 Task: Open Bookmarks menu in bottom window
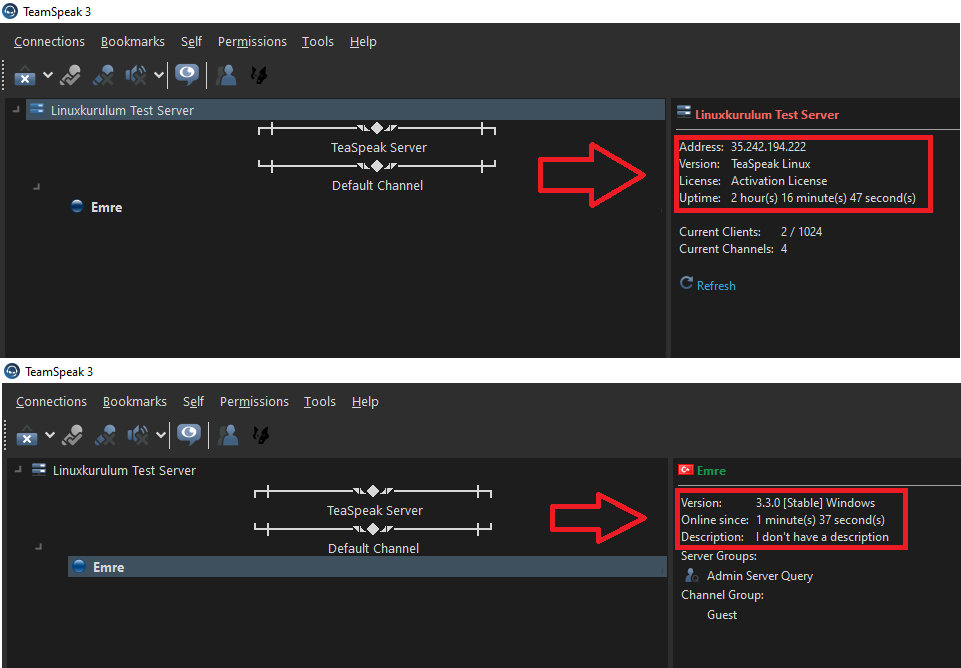135,401
